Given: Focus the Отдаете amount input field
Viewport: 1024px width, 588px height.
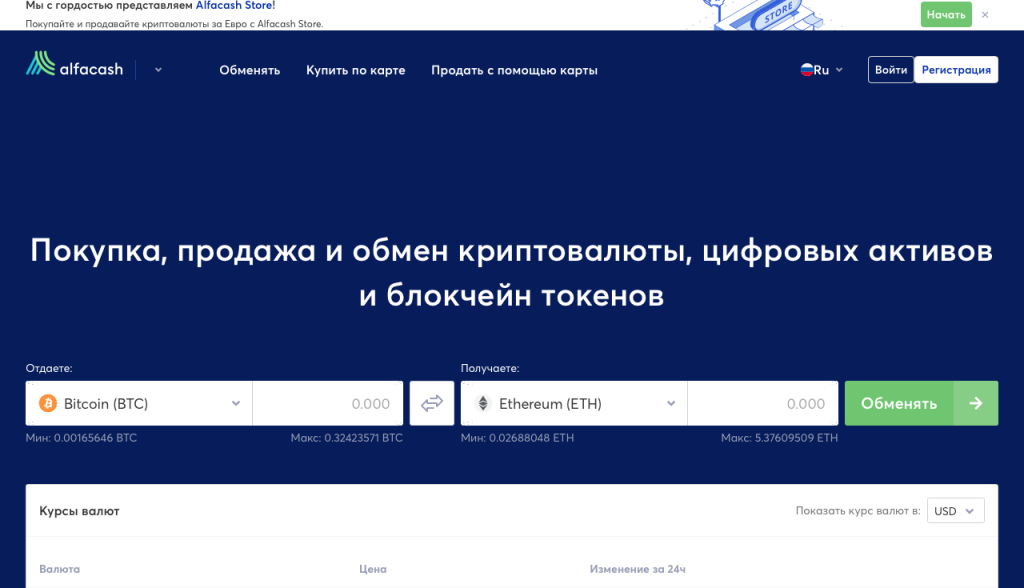Looking at the screenshot, I should pyautogui.click(x=328, y=404).
